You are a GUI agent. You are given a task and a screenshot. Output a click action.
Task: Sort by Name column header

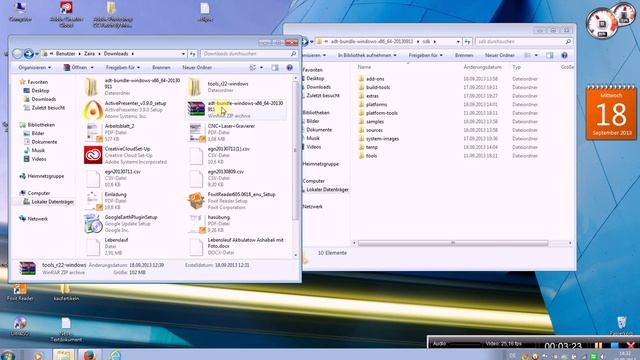click(364, 67)
